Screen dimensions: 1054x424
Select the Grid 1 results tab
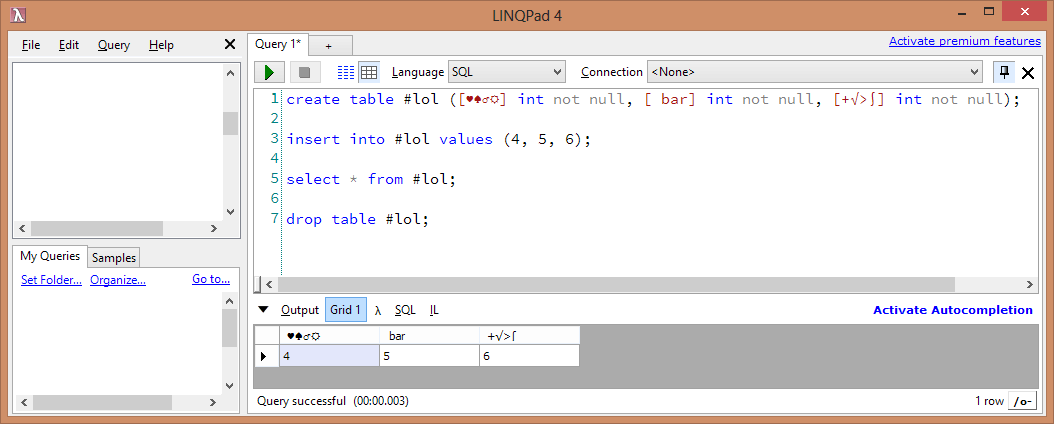tap(346, 310)
